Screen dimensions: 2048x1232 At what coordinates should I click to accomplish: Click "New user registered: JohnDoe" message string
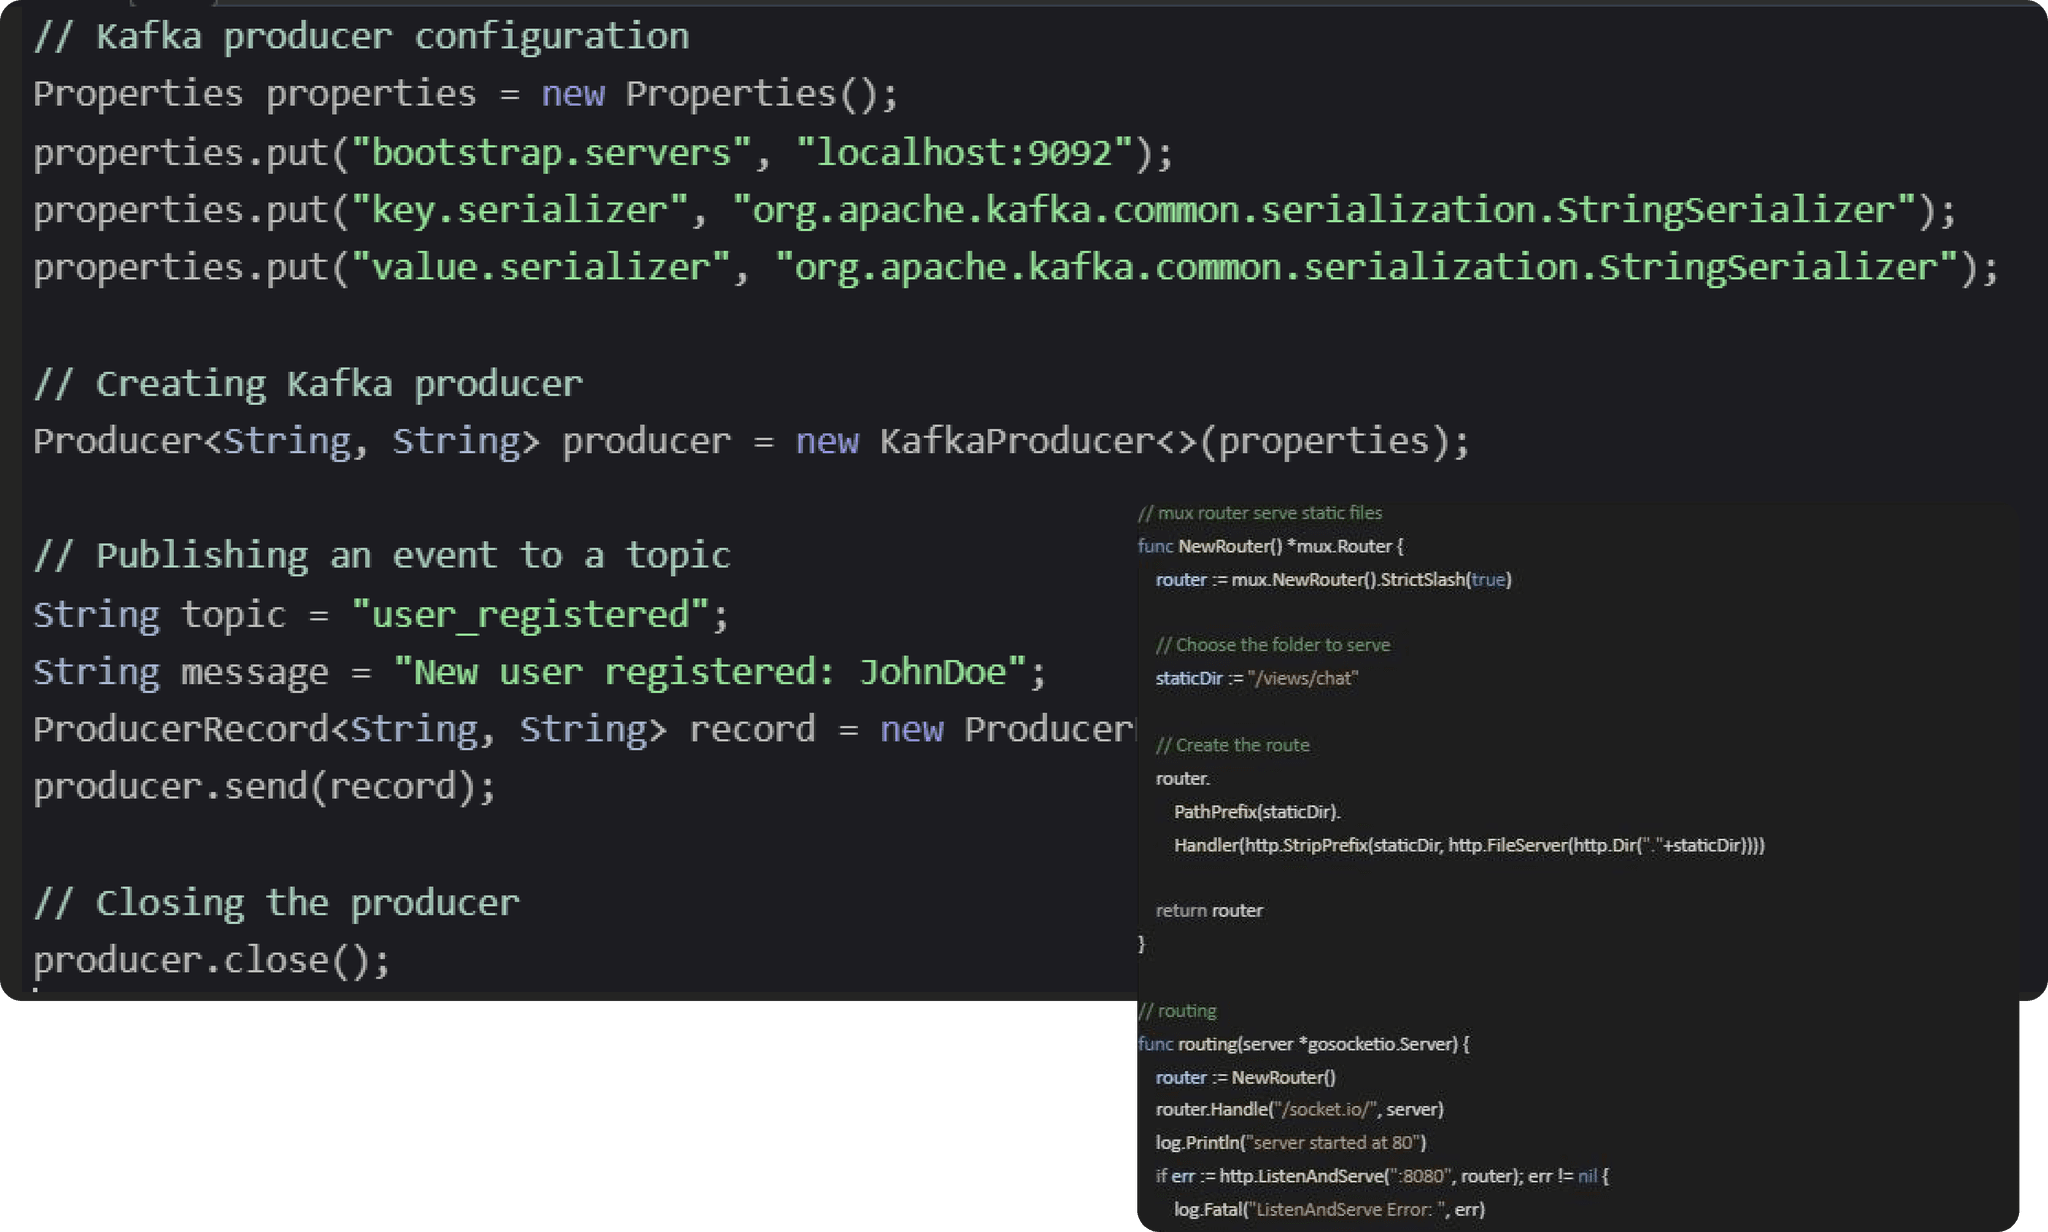pos(709,672)
